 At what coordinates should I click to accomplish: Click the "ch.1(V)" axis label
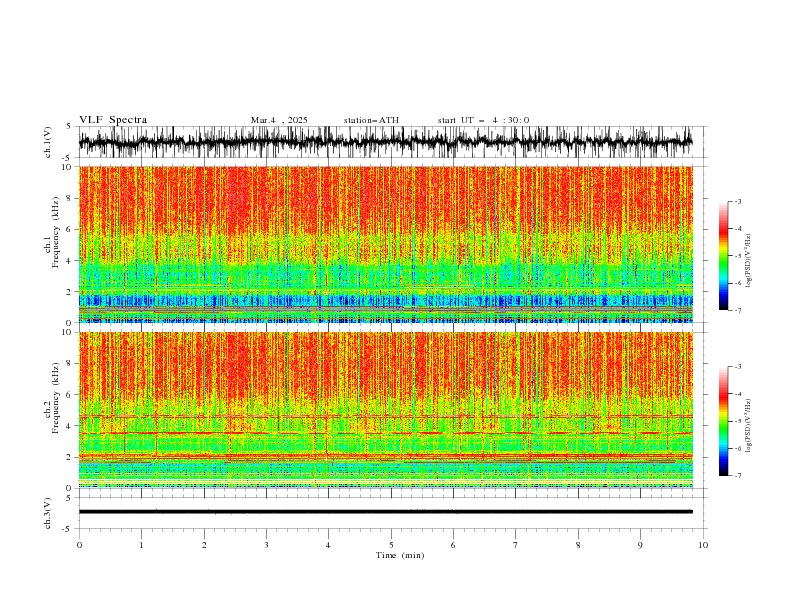tap(48, 142)
